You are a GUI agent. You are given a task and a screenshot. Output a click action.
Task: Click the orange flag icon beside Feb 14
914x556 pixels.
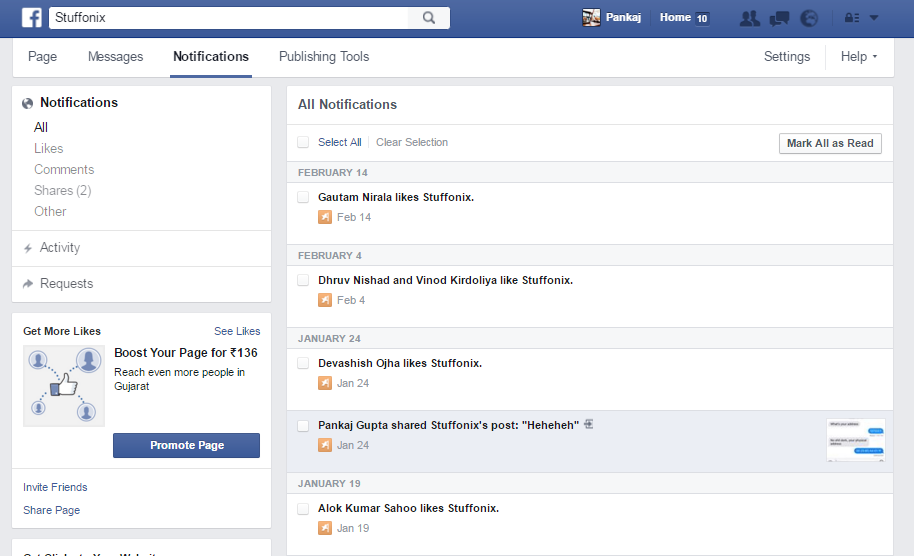click(325, 217)
